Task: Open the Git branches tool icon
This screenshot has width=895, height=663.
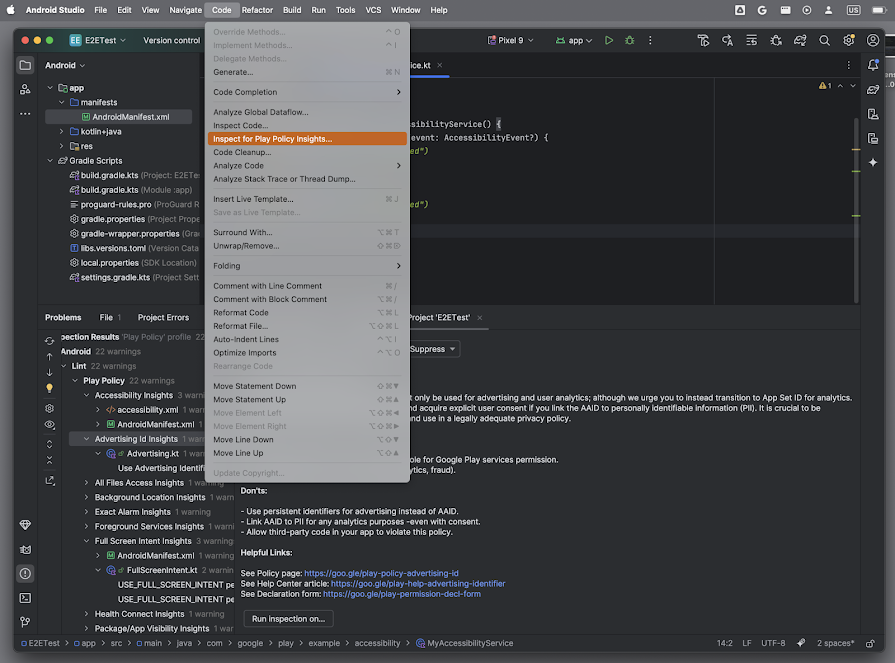Action: pyautogui.click(x=25, y=622)
